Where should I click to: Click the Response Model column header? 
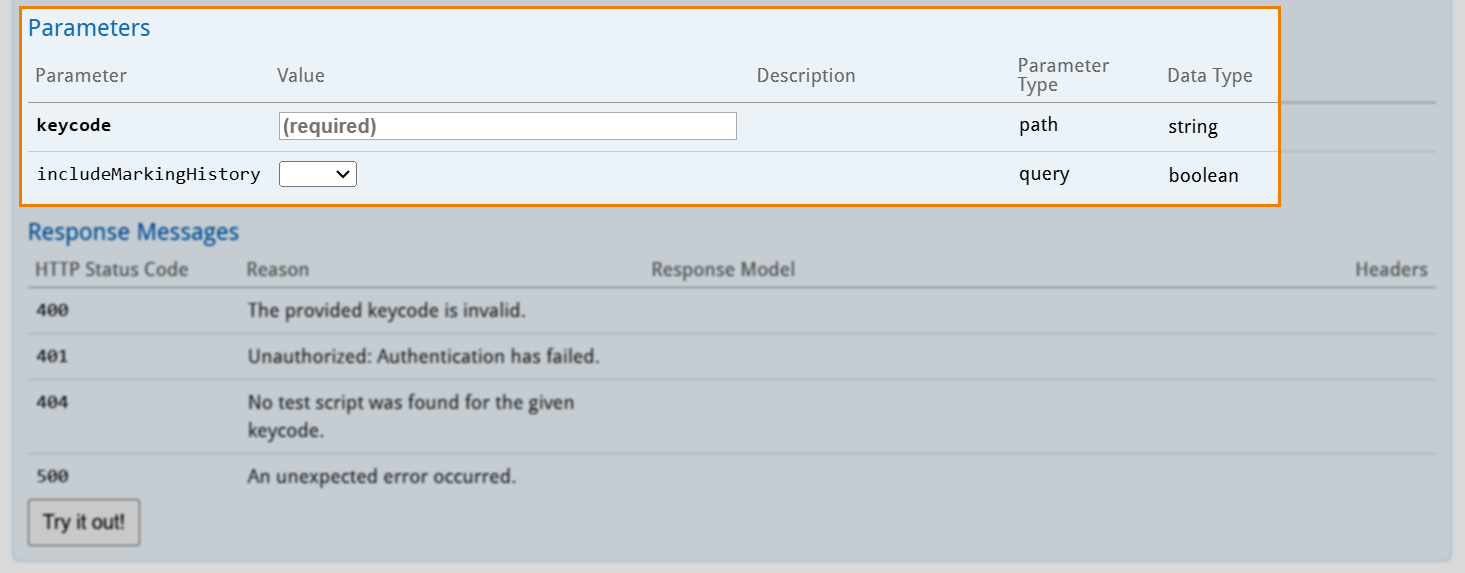(x=722, y=269)
